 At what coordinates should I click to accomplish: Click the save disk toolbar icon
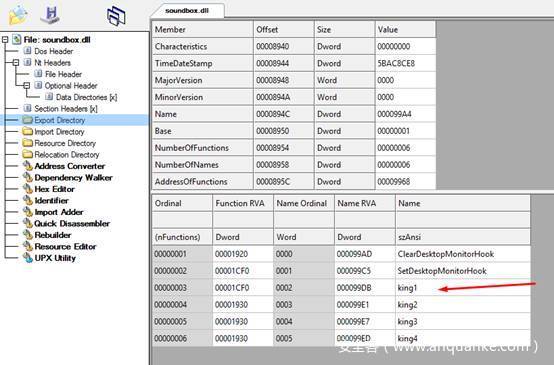click(x=51, y=14)
